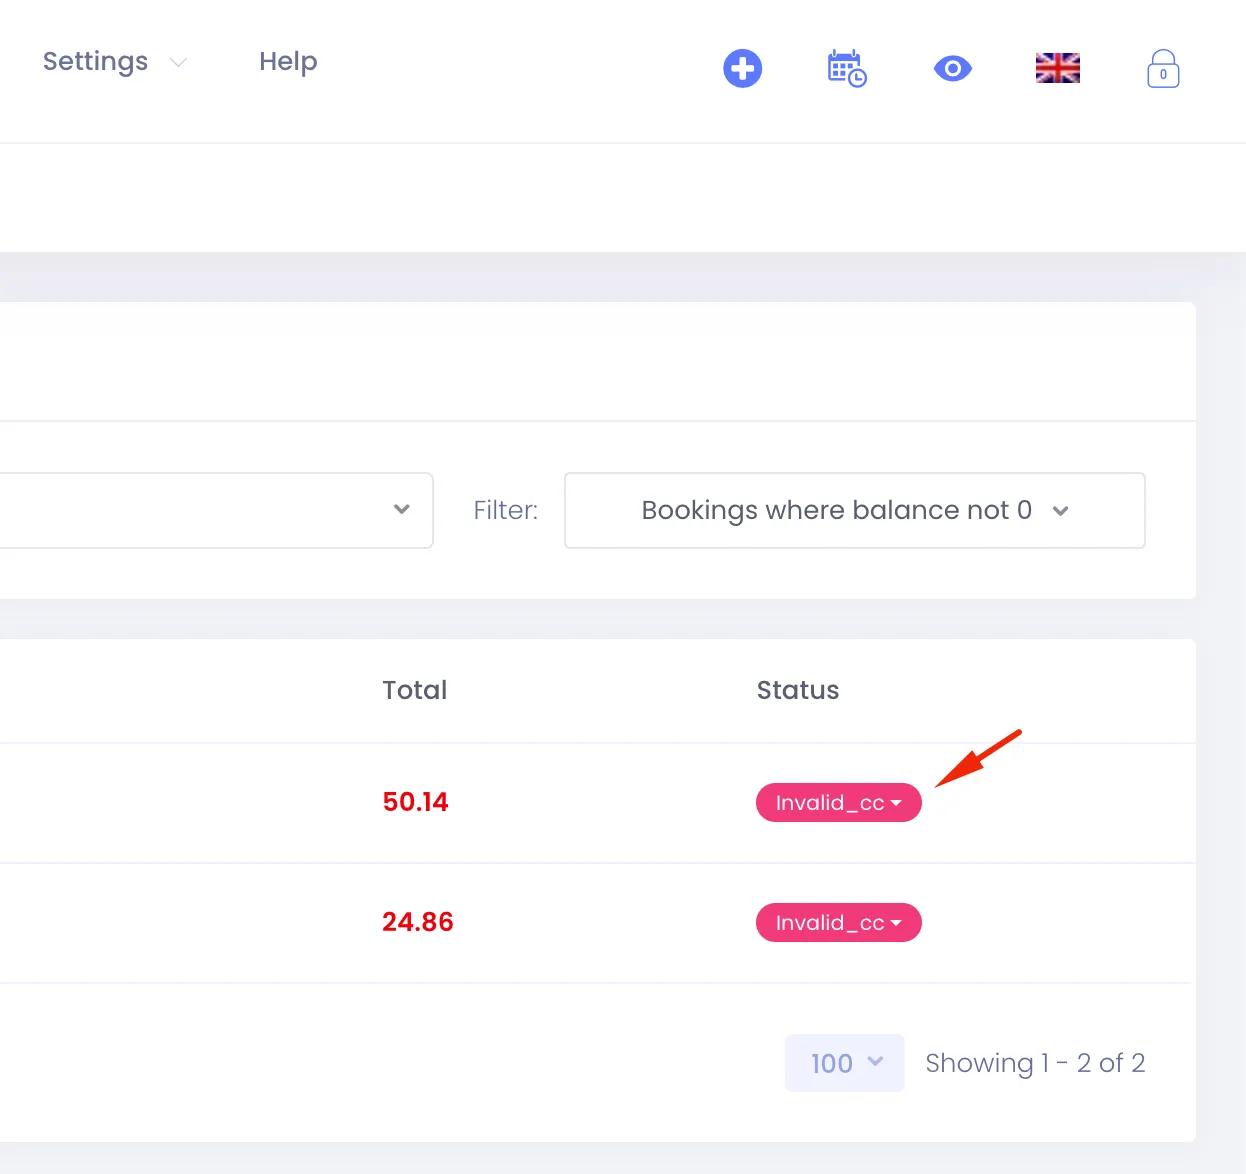Open Invalid_cc status dropdown for the 50.14 row
The height and width of the screenshot is (1174, 1246).
[x=838, y=803]
